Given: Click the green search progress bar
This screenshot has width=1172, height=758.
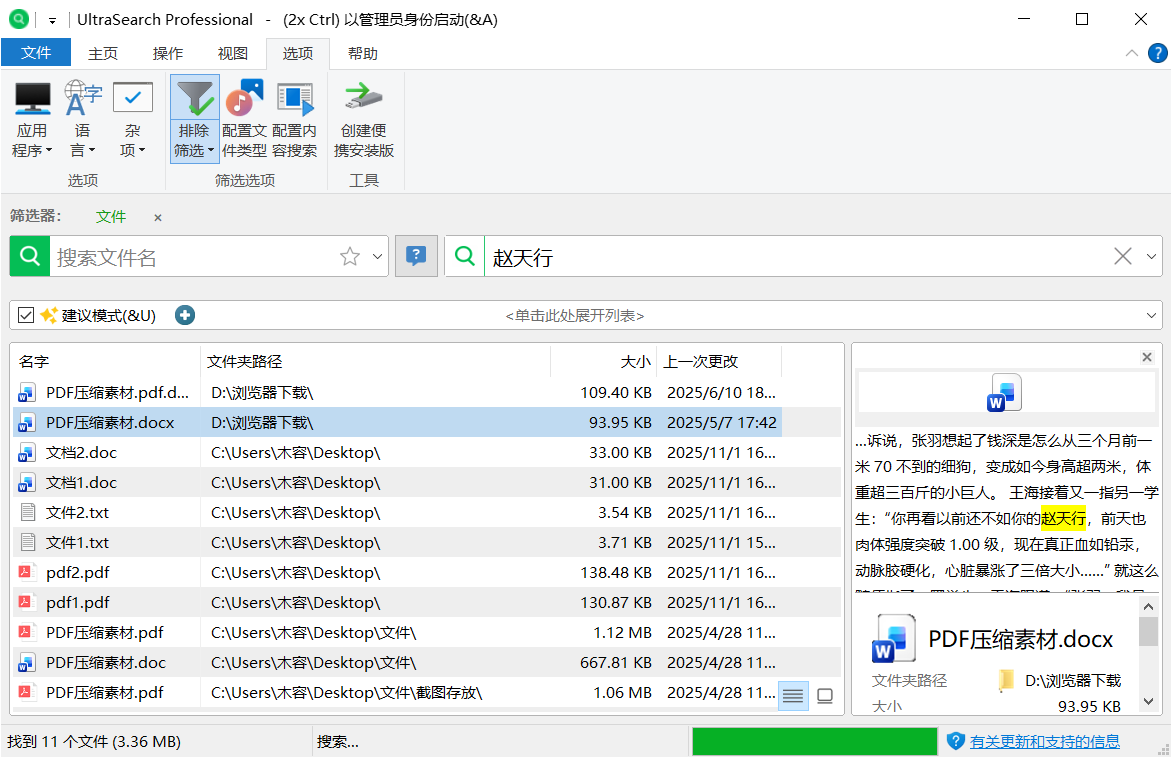Looking at the screenshot, I should point(814,740).
